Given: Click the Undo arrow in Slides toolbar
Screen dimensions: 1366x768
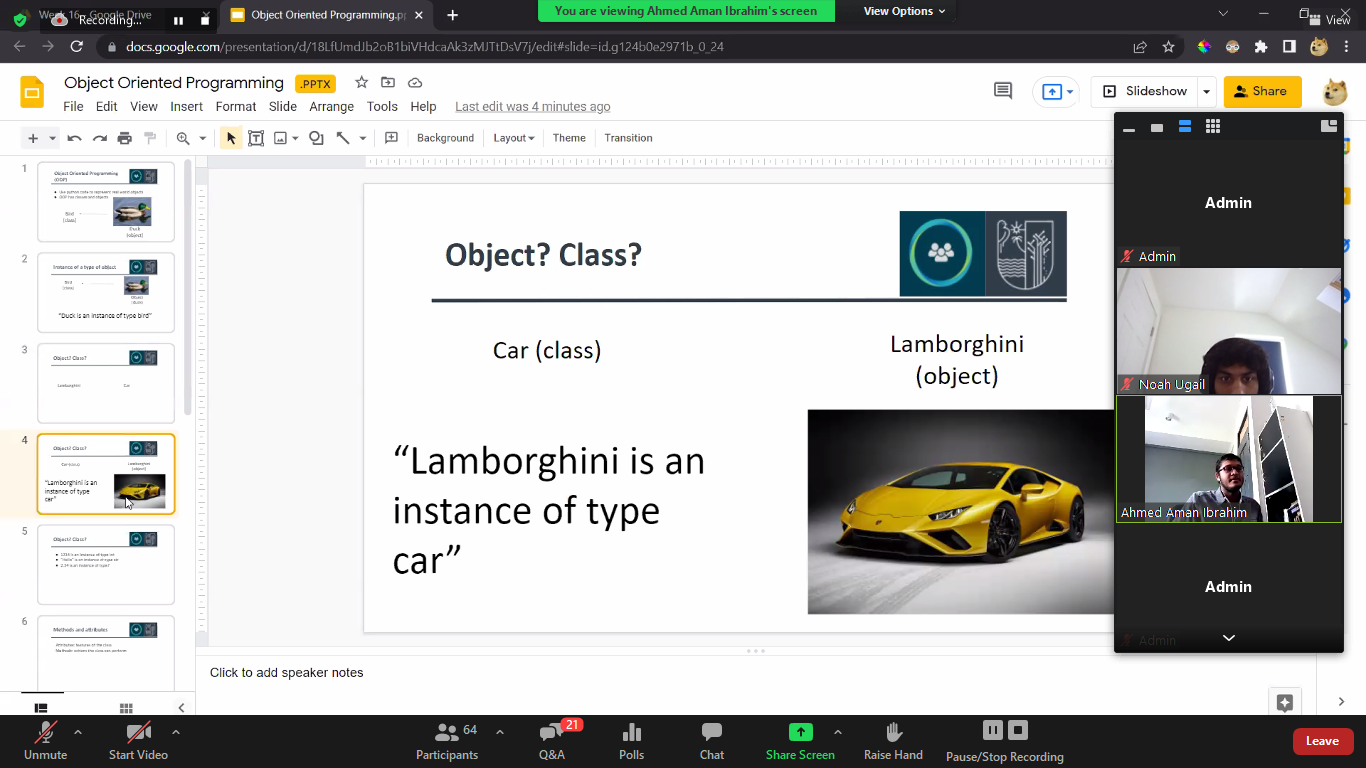Looking at the screenshot, I should 75,138.
